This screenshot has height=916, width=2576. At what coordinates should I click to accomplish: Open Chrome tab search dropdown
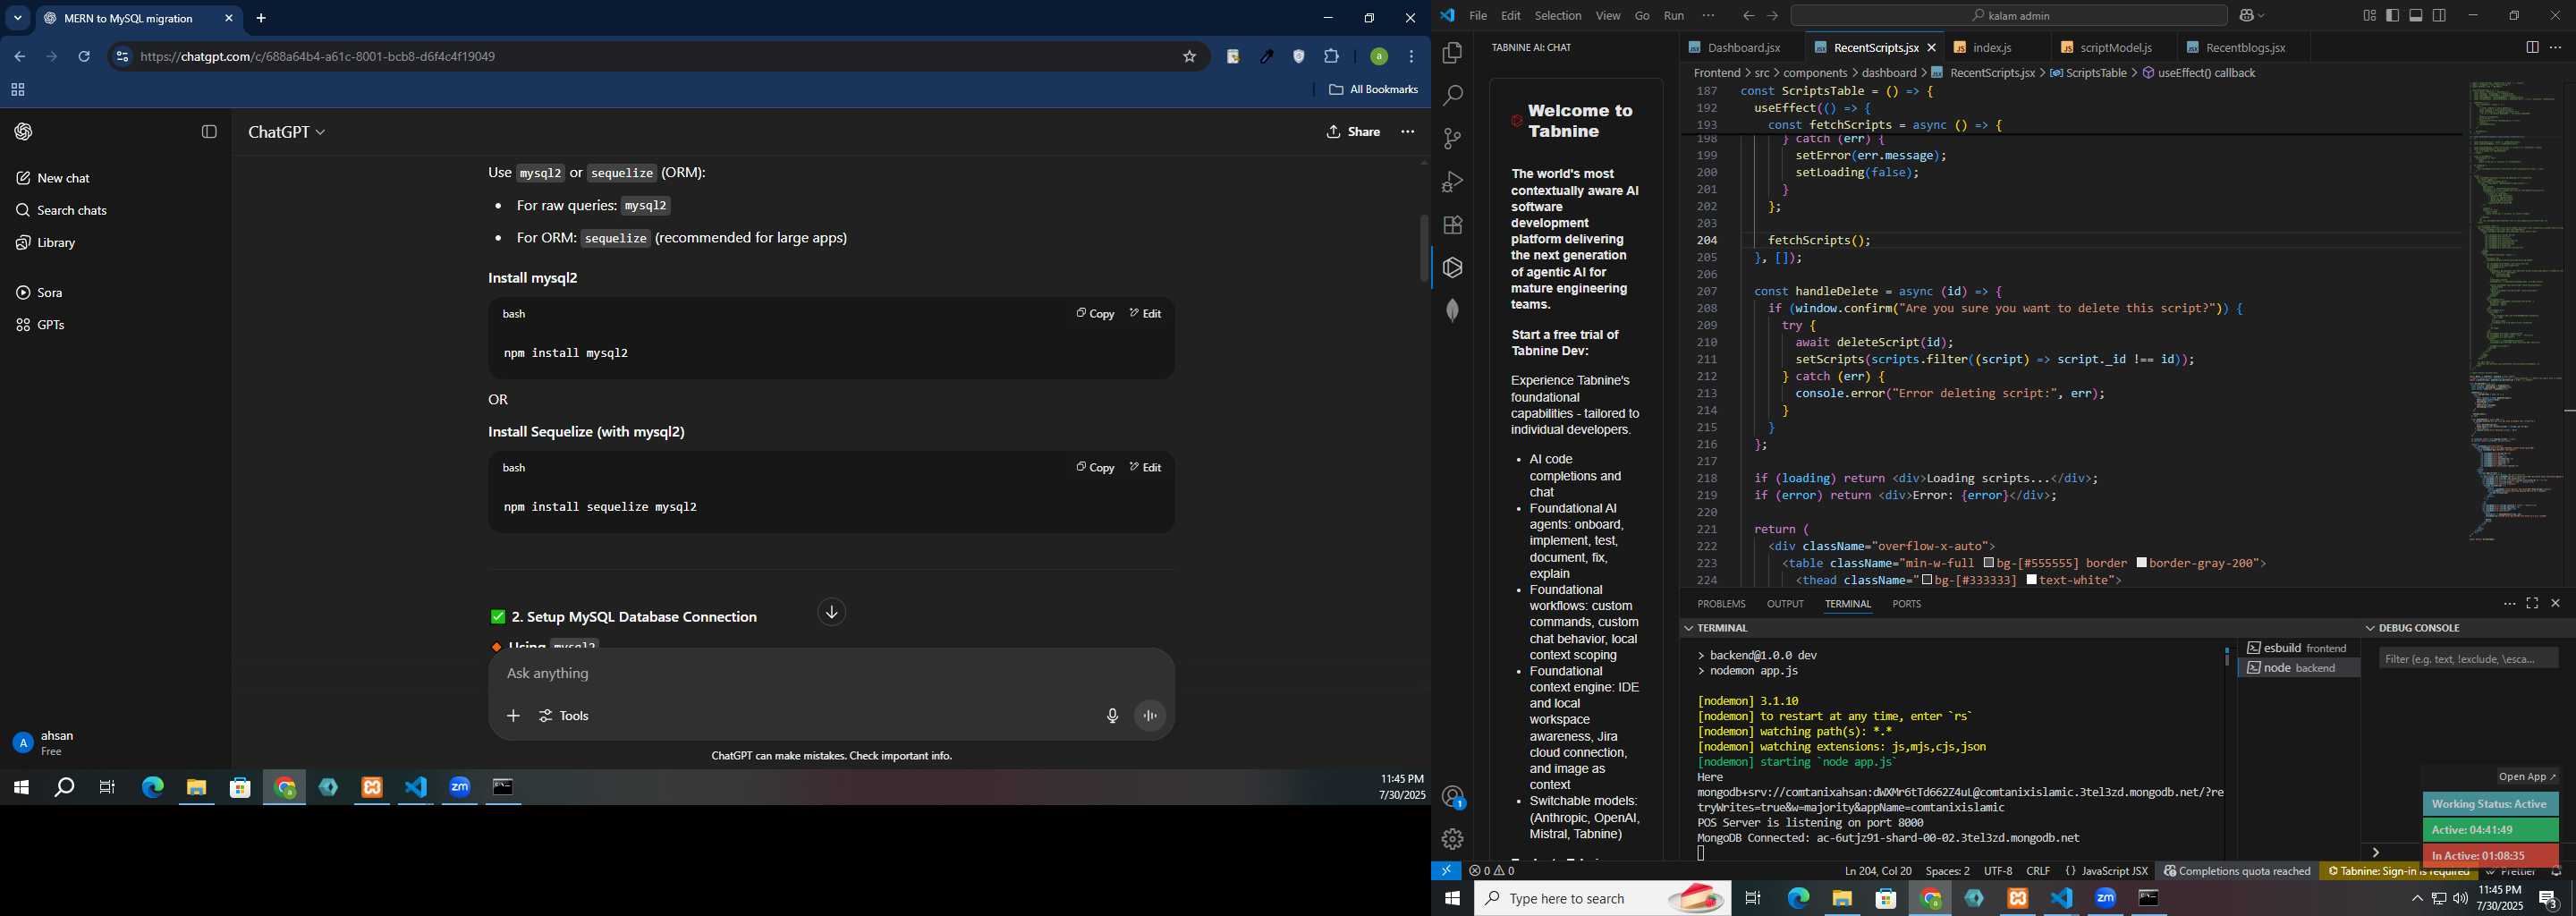[17, 18]
